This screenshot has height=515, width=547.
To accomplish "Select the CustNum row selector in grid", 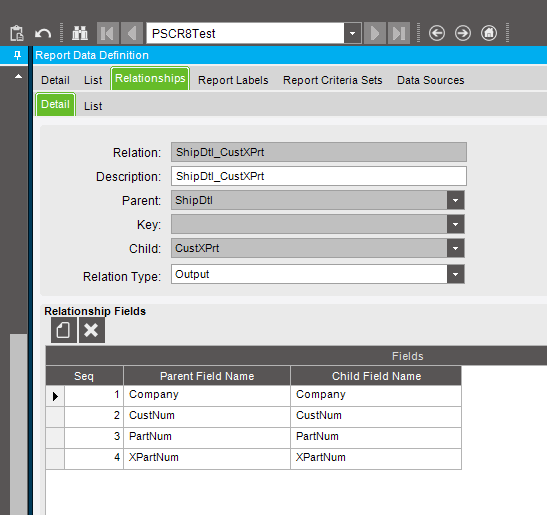I will (55, 417).
